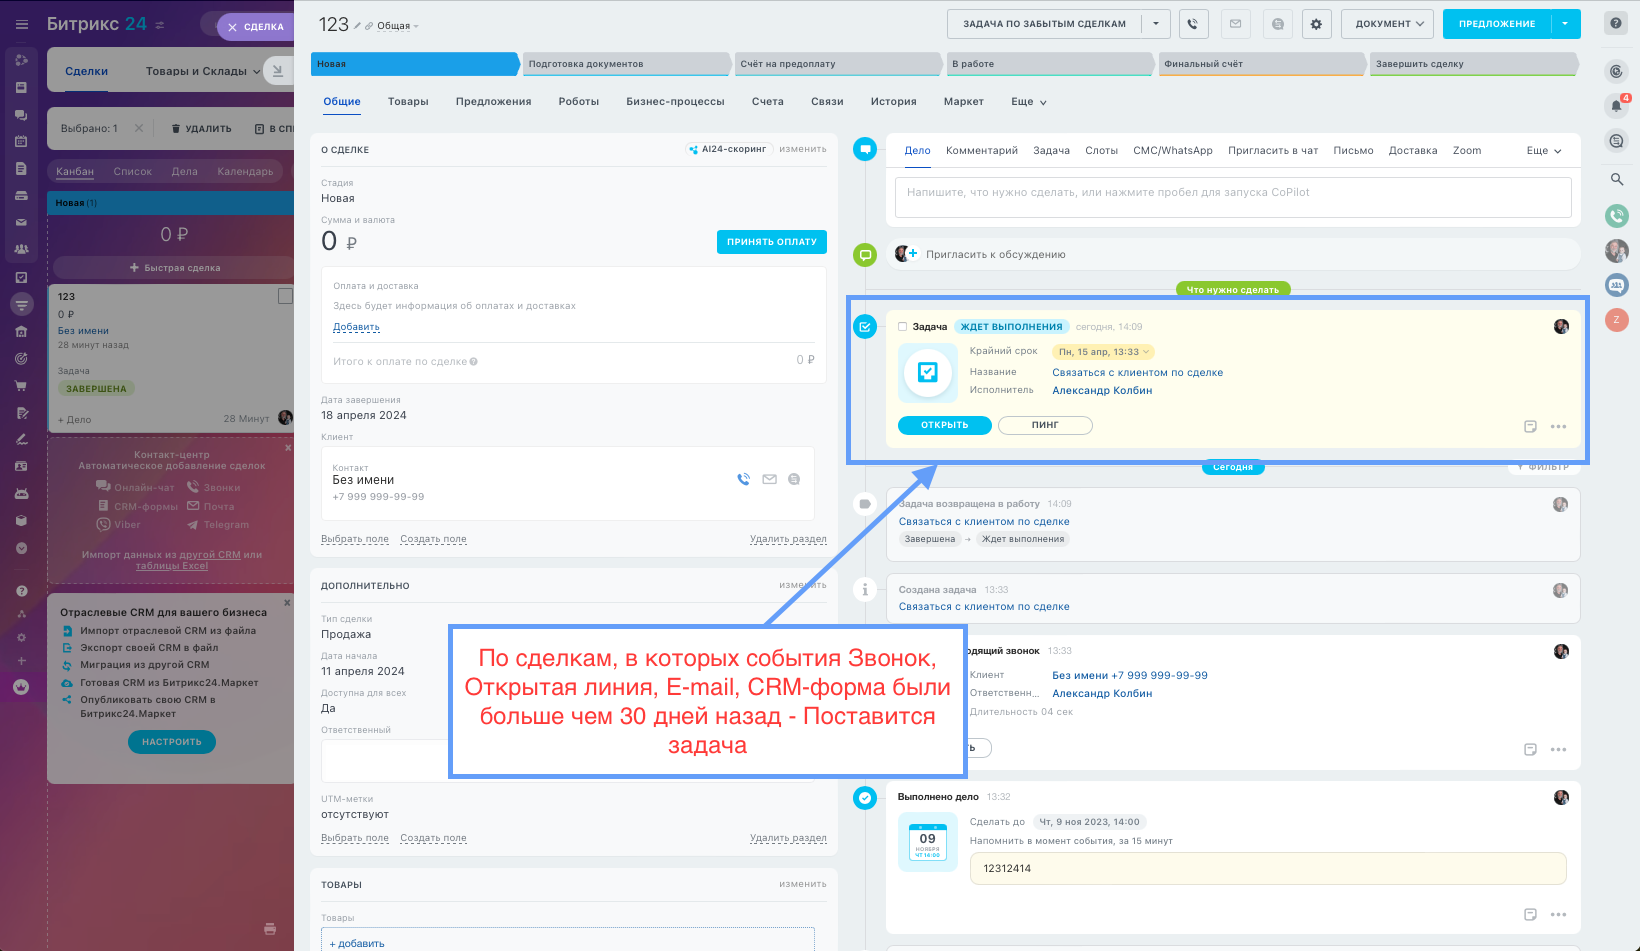The width and height of the screenshot is (1640, 951).
Task: Open the hamburger main menu
Action: (x=22, y=24)
